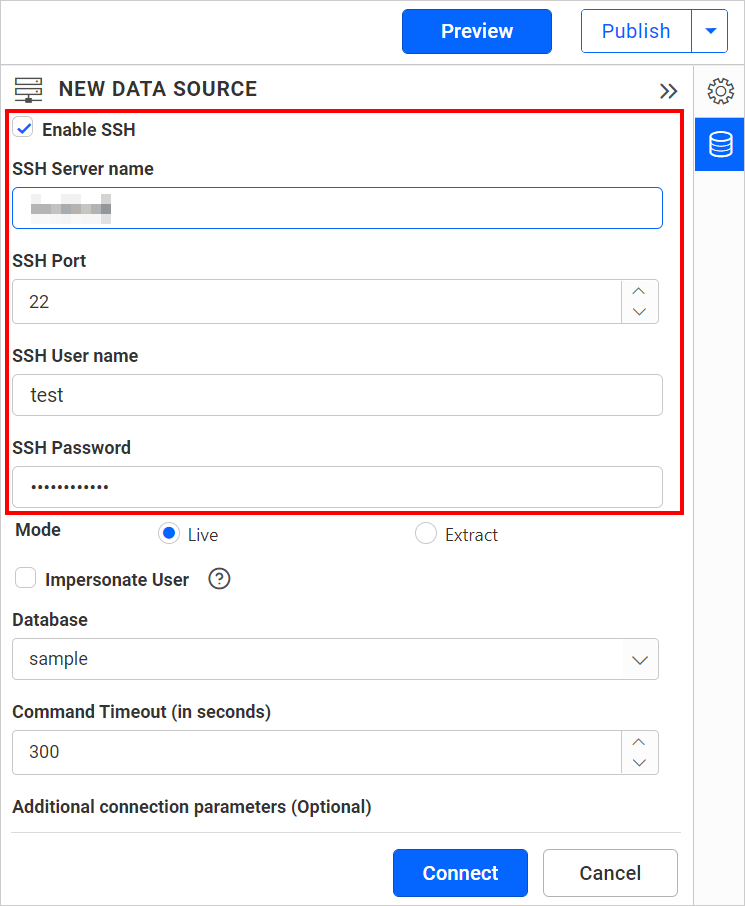This screenshot has height=906, width=745.
Task: Open the settings gear panel
Action: coord(719,91)
